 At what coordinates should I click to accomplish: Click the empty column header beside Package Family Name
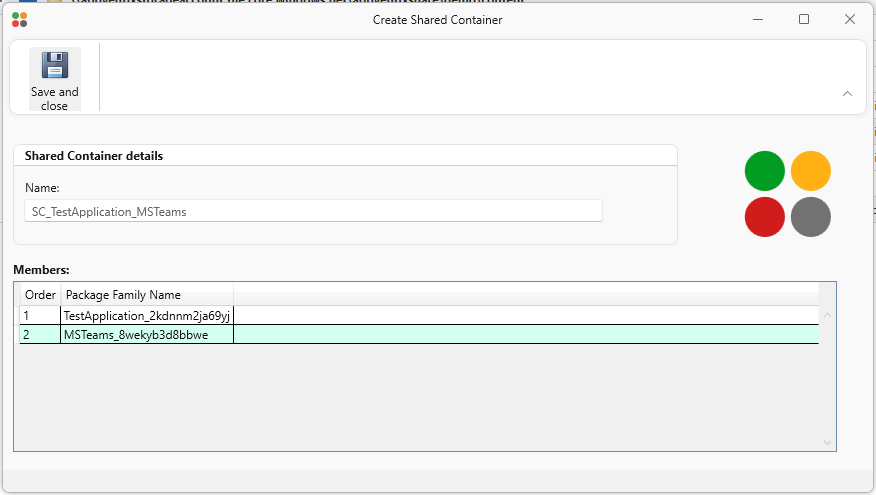525,295
